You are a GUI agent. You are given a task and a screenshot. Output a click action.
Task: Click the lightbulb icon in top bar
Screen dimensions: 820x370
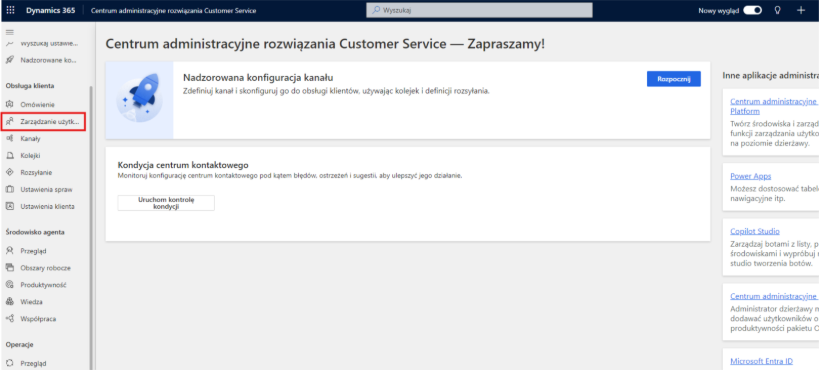point(777,10)
